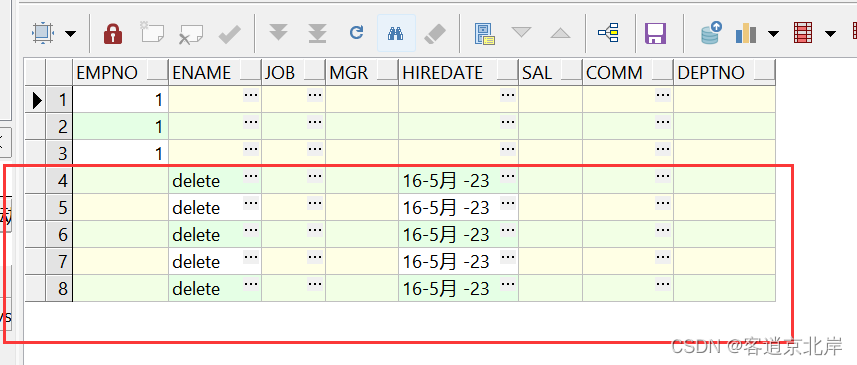Select the MGR column header
857x365 pixels.
[x=362, y=72]
